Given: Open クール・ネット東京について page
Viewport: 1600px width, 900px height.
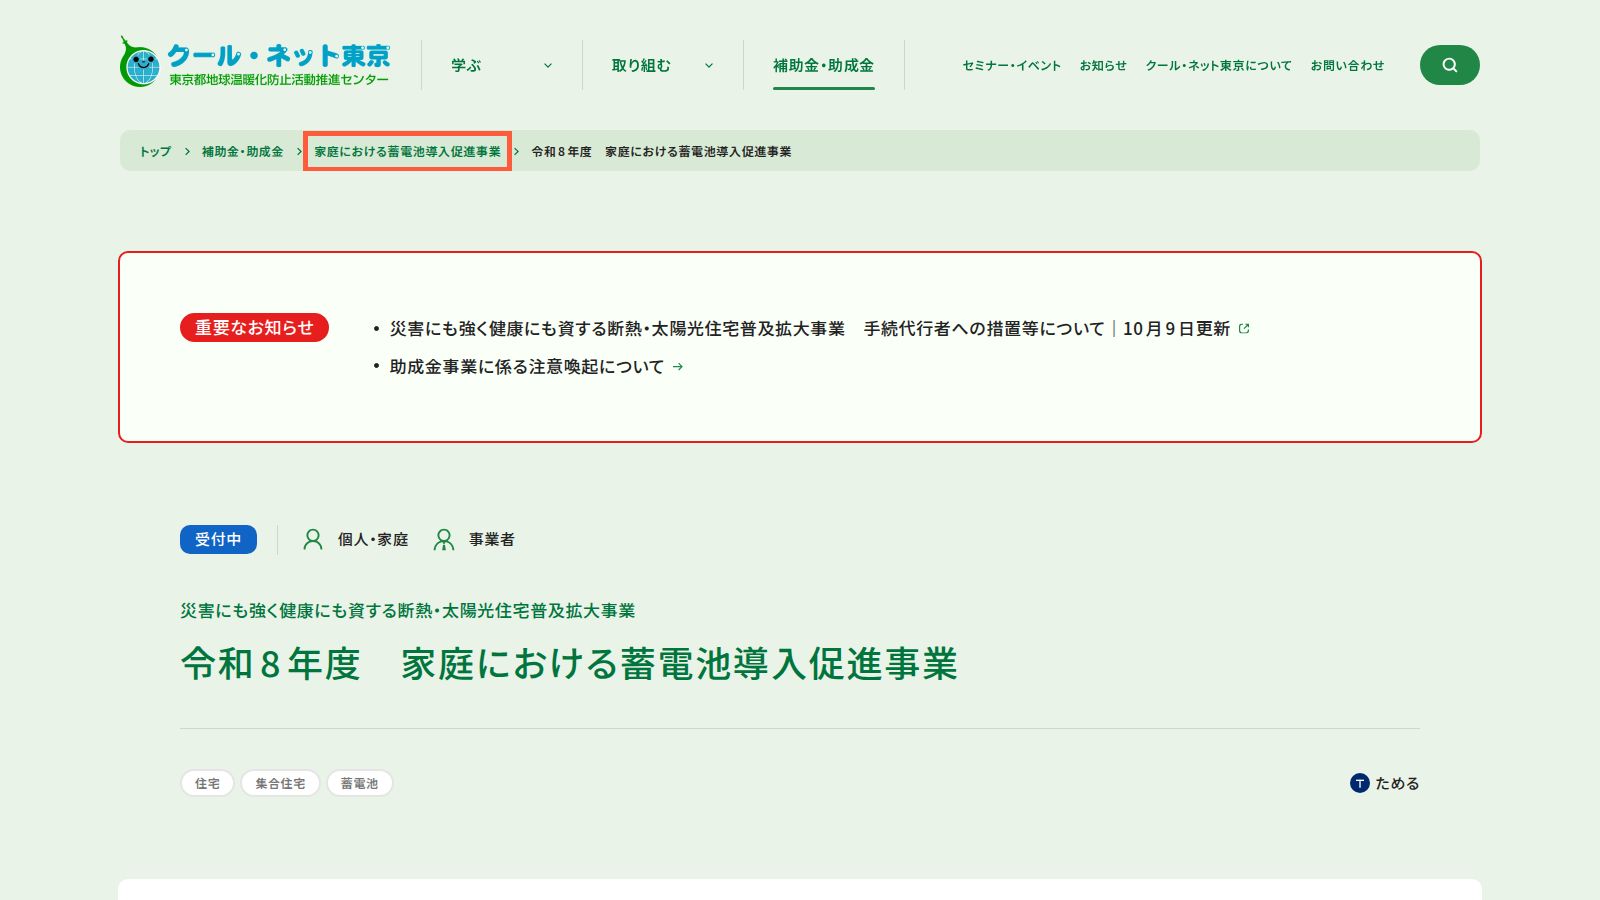Looking at the screenshot, I should (x=1218, y=66).
